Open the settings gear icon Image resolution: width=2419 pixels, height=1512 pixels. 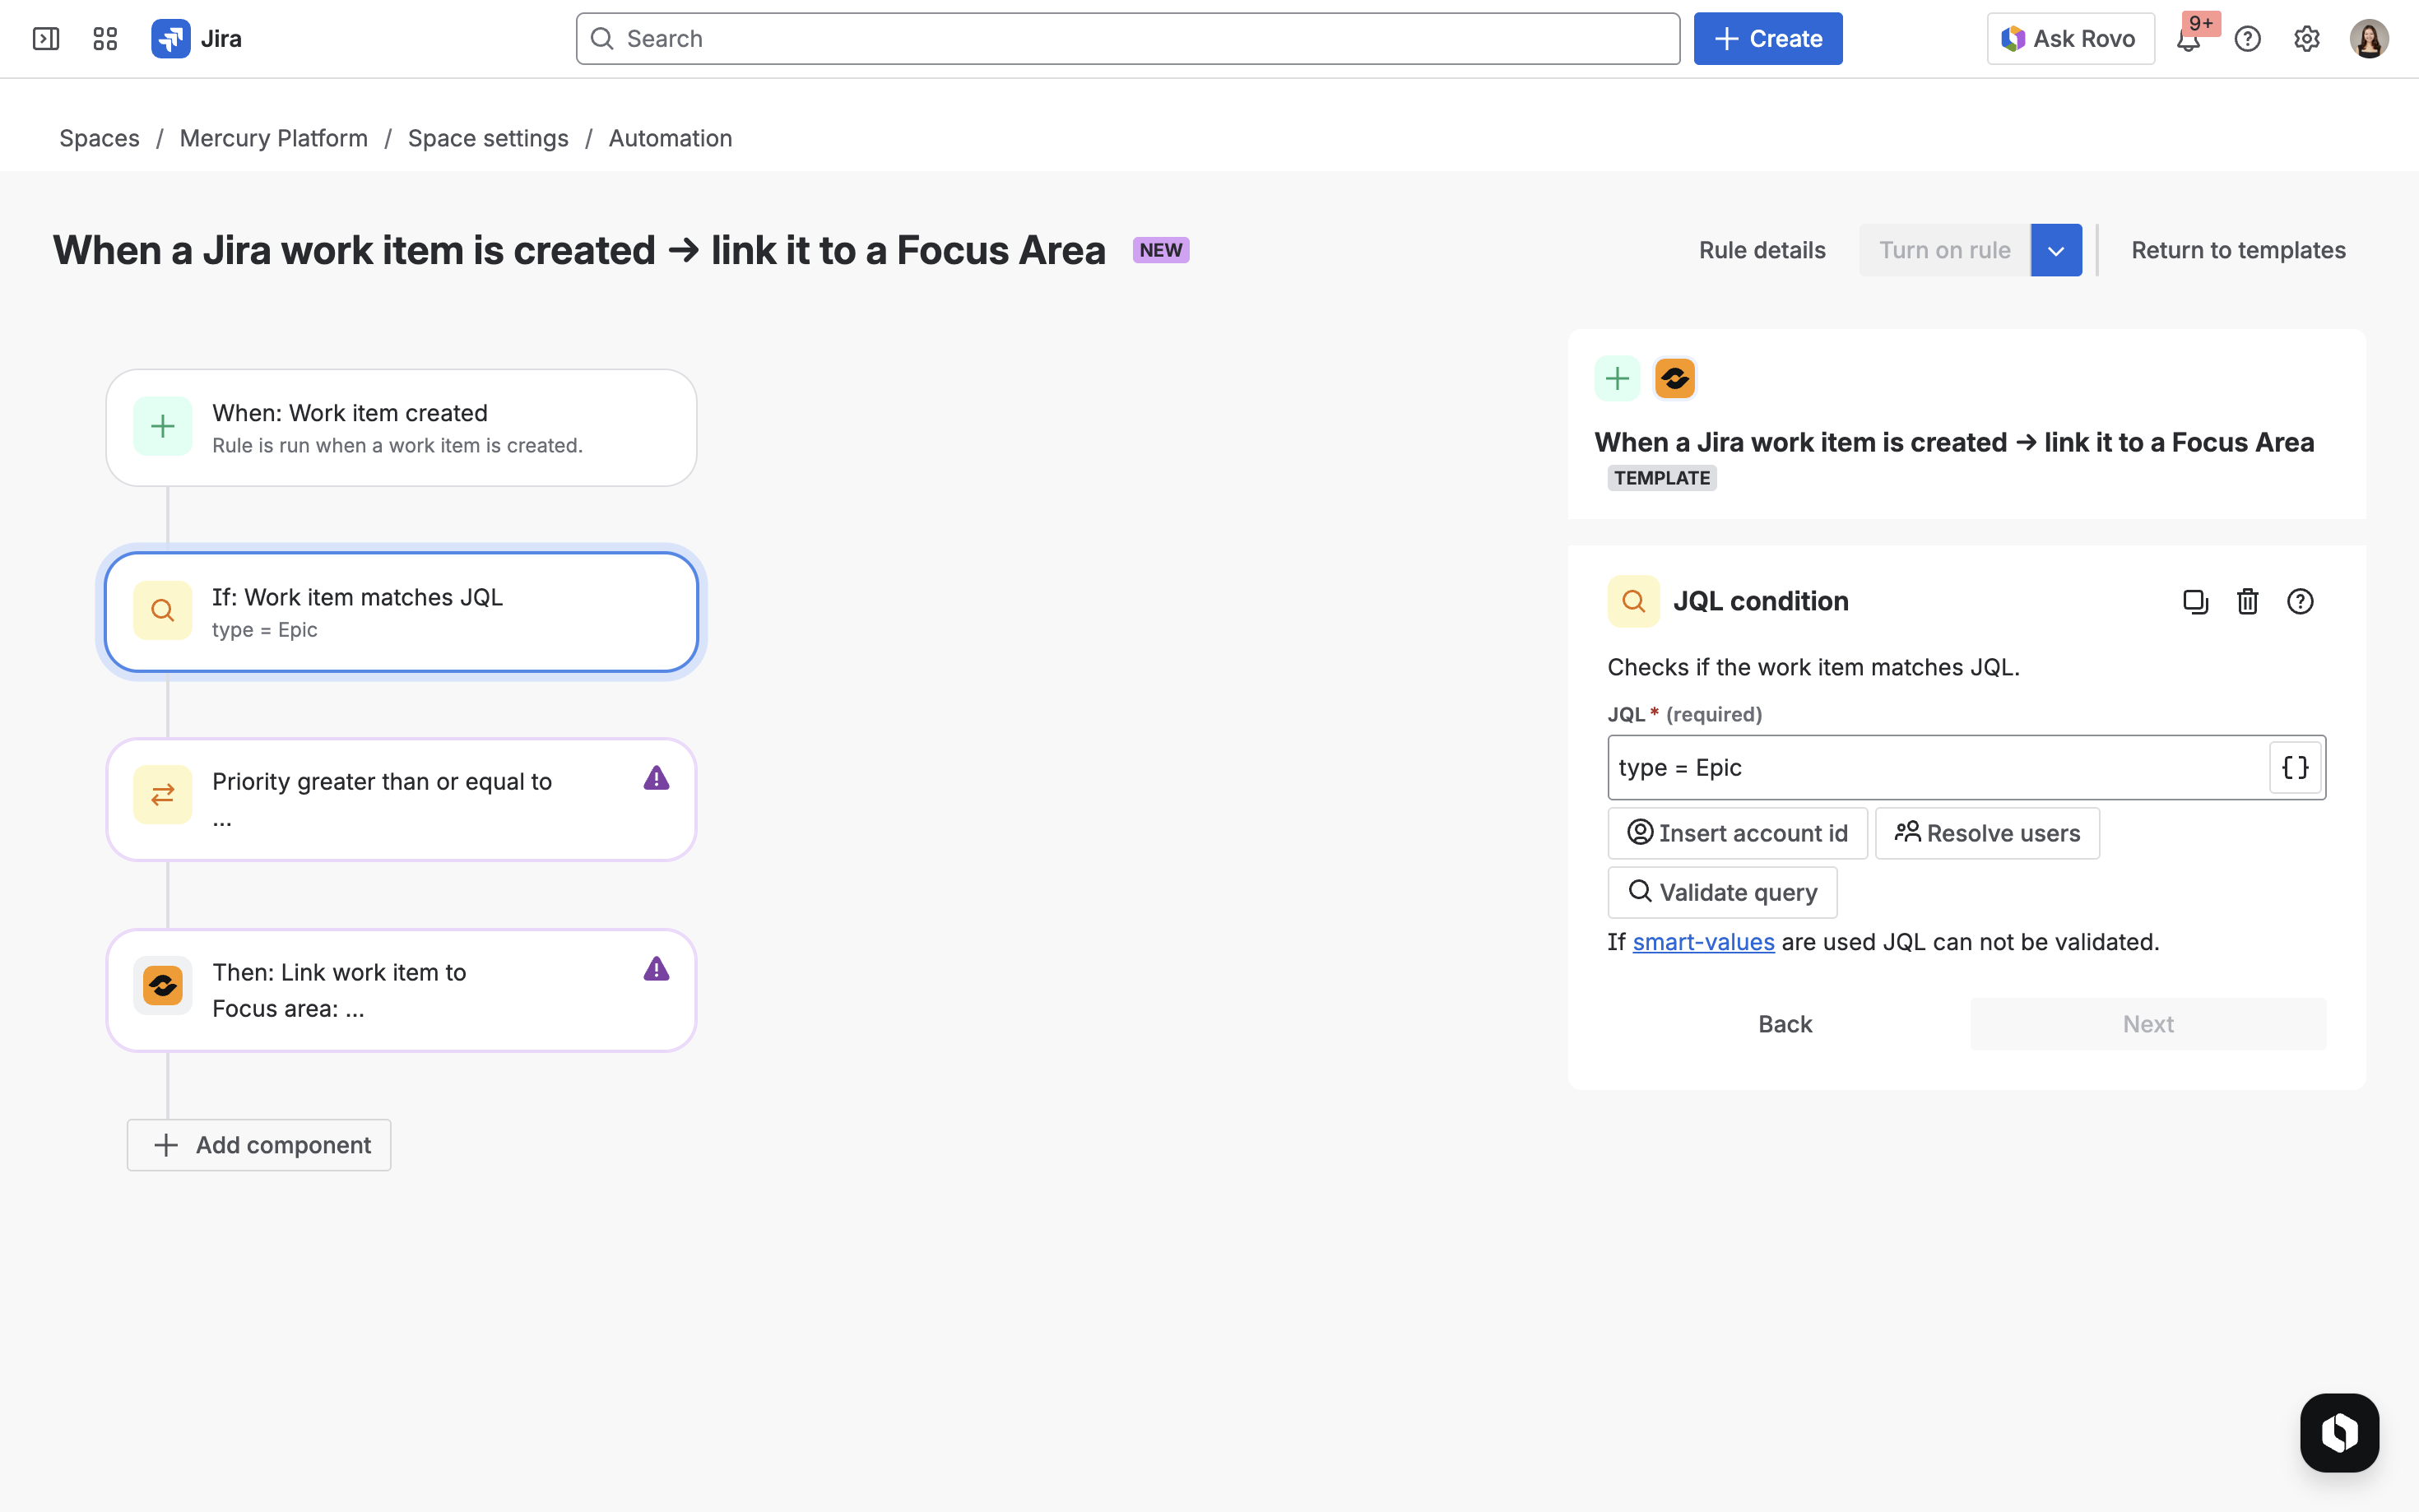click(x=2306, y=39)
